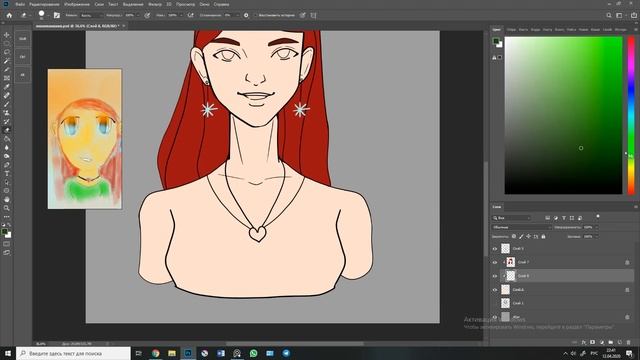
Task: Create new adjustment layer icon
Action: pos(602,342)
